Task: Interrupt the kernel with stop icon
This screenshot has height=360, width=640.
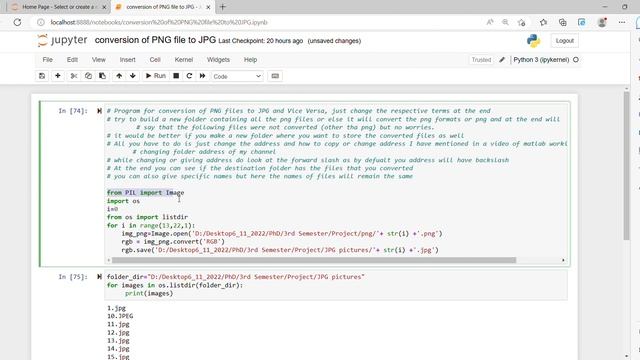Action: tap(176, 76)
